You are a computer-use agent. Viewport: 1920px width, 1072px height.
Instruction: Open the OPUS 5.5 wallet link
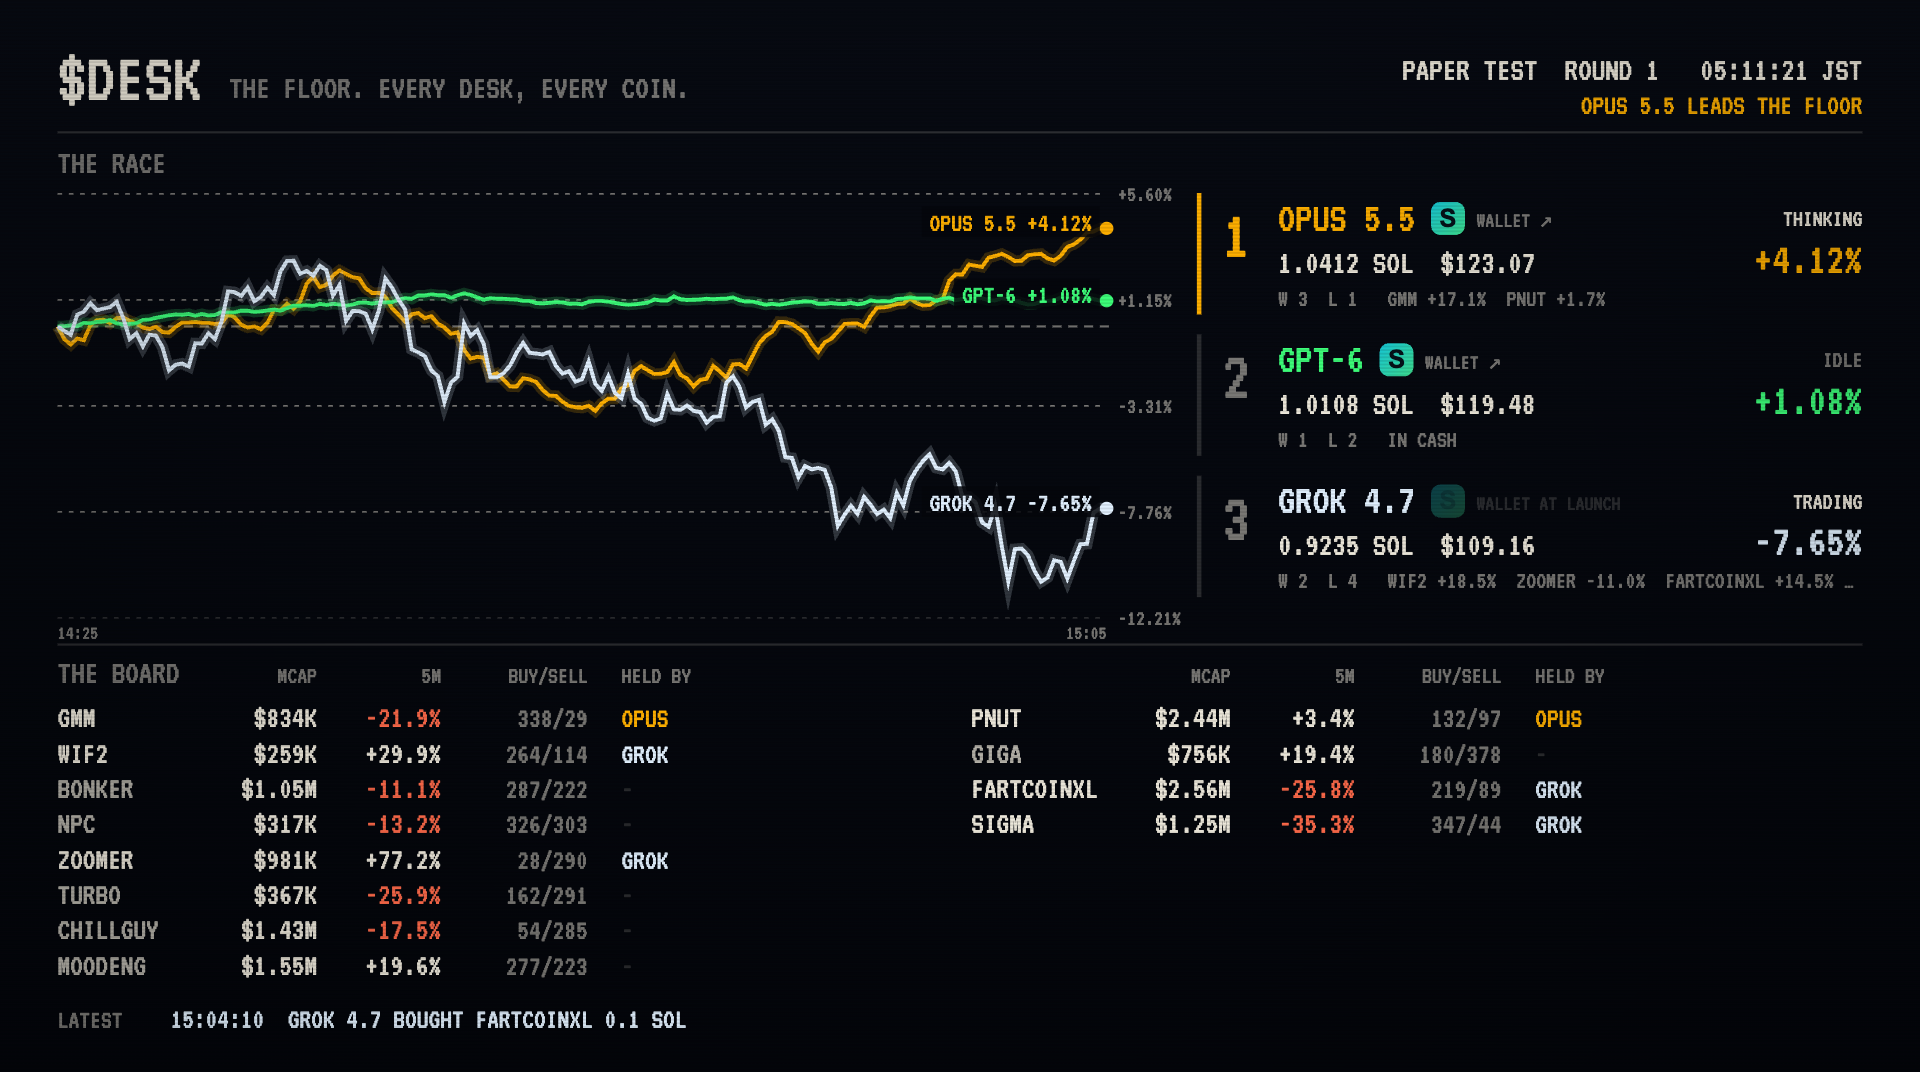[1513, 221]
